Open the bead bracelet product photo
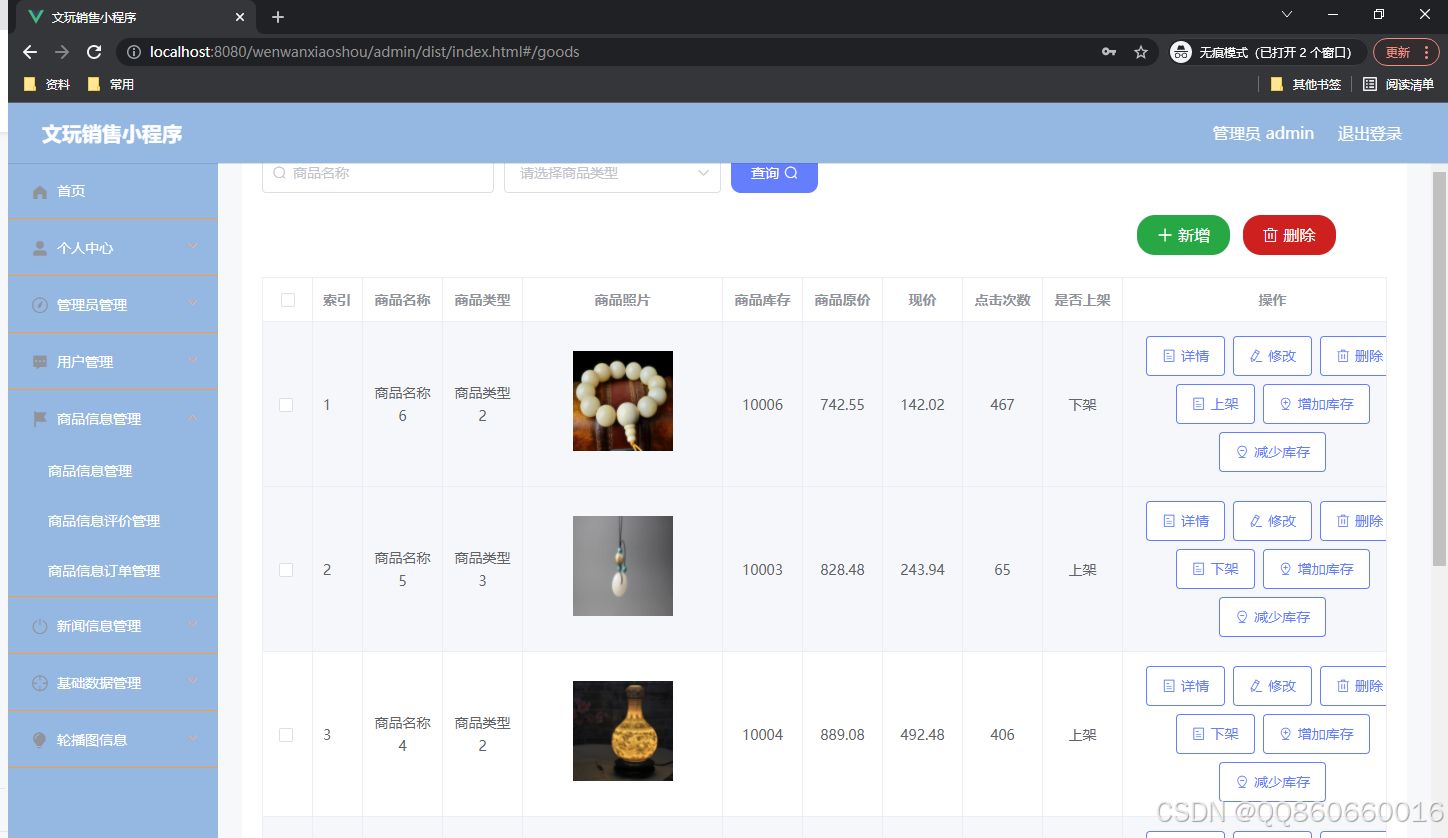Screen dimensions: 1448x838 (x=623, y=401)
